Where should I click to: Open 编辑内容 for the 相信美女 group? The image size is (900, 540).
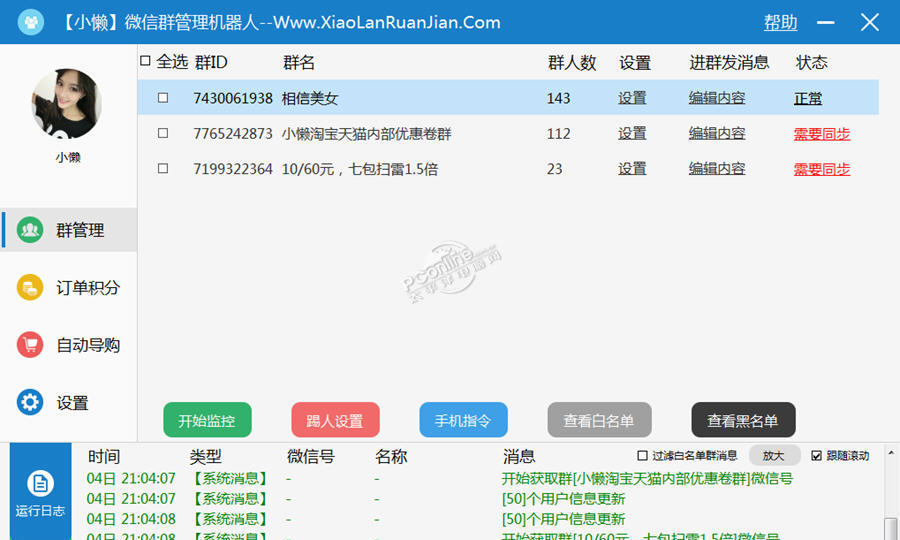pos(716,98)
